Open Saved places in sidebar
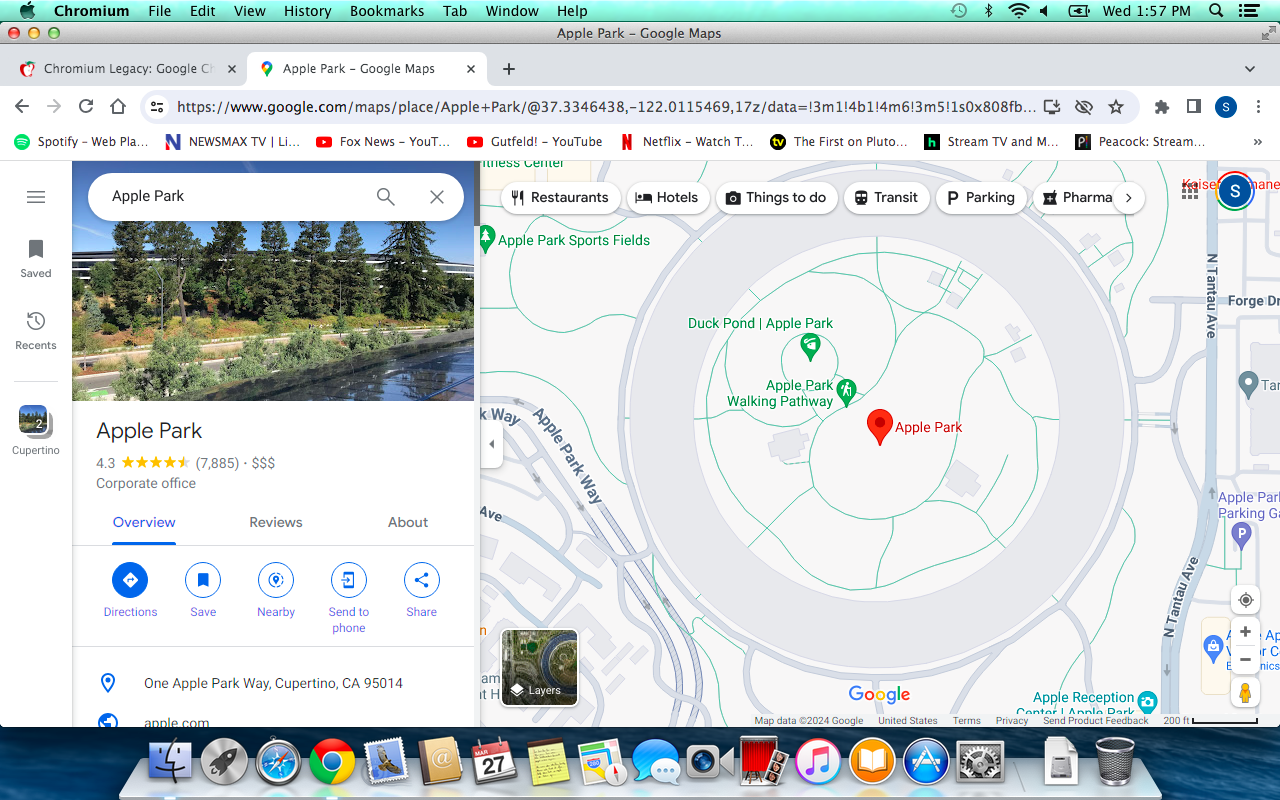The image size is (1280, 800). click(x=36, y=258)
